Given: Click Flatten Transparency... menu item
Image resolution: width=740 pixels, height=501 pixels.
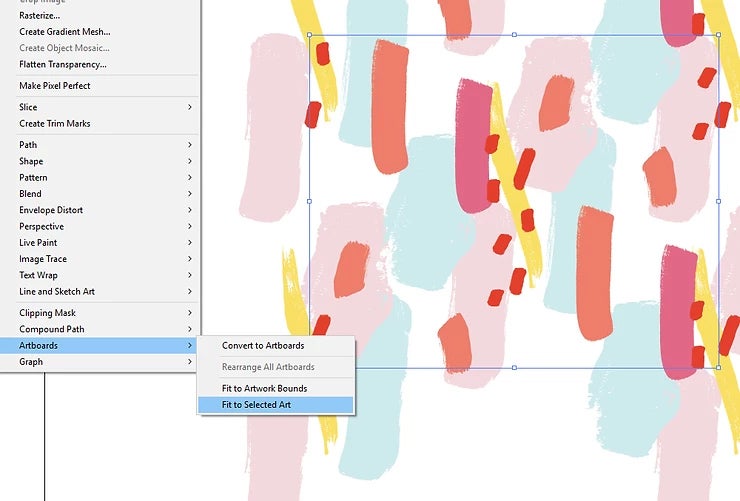Looking at the screenshot, I should 100,64.
